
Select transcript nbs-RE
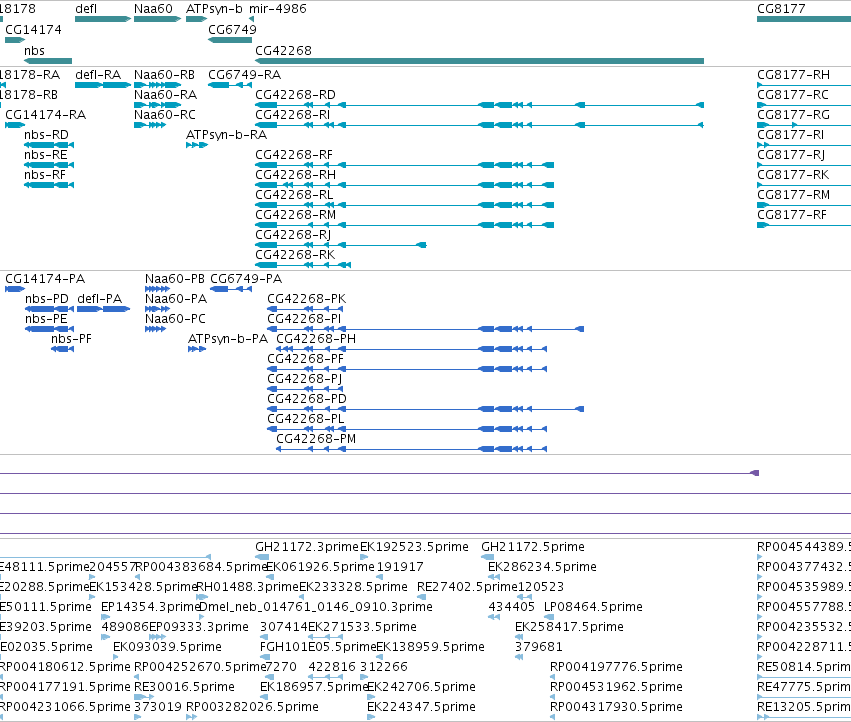click(x=46, y=155)
